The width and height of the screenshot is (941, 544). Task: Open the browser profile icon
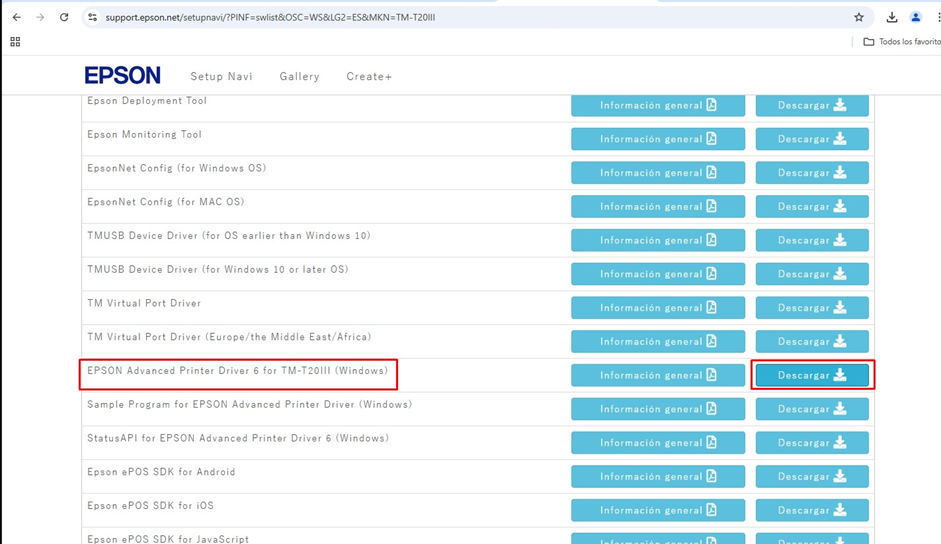click(915, 17)
